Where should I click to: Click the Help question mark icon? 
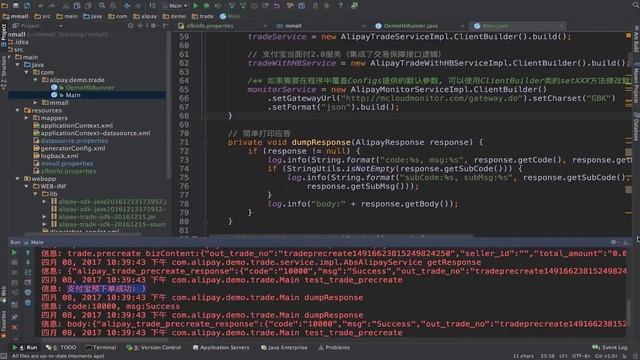click(340, 6)
